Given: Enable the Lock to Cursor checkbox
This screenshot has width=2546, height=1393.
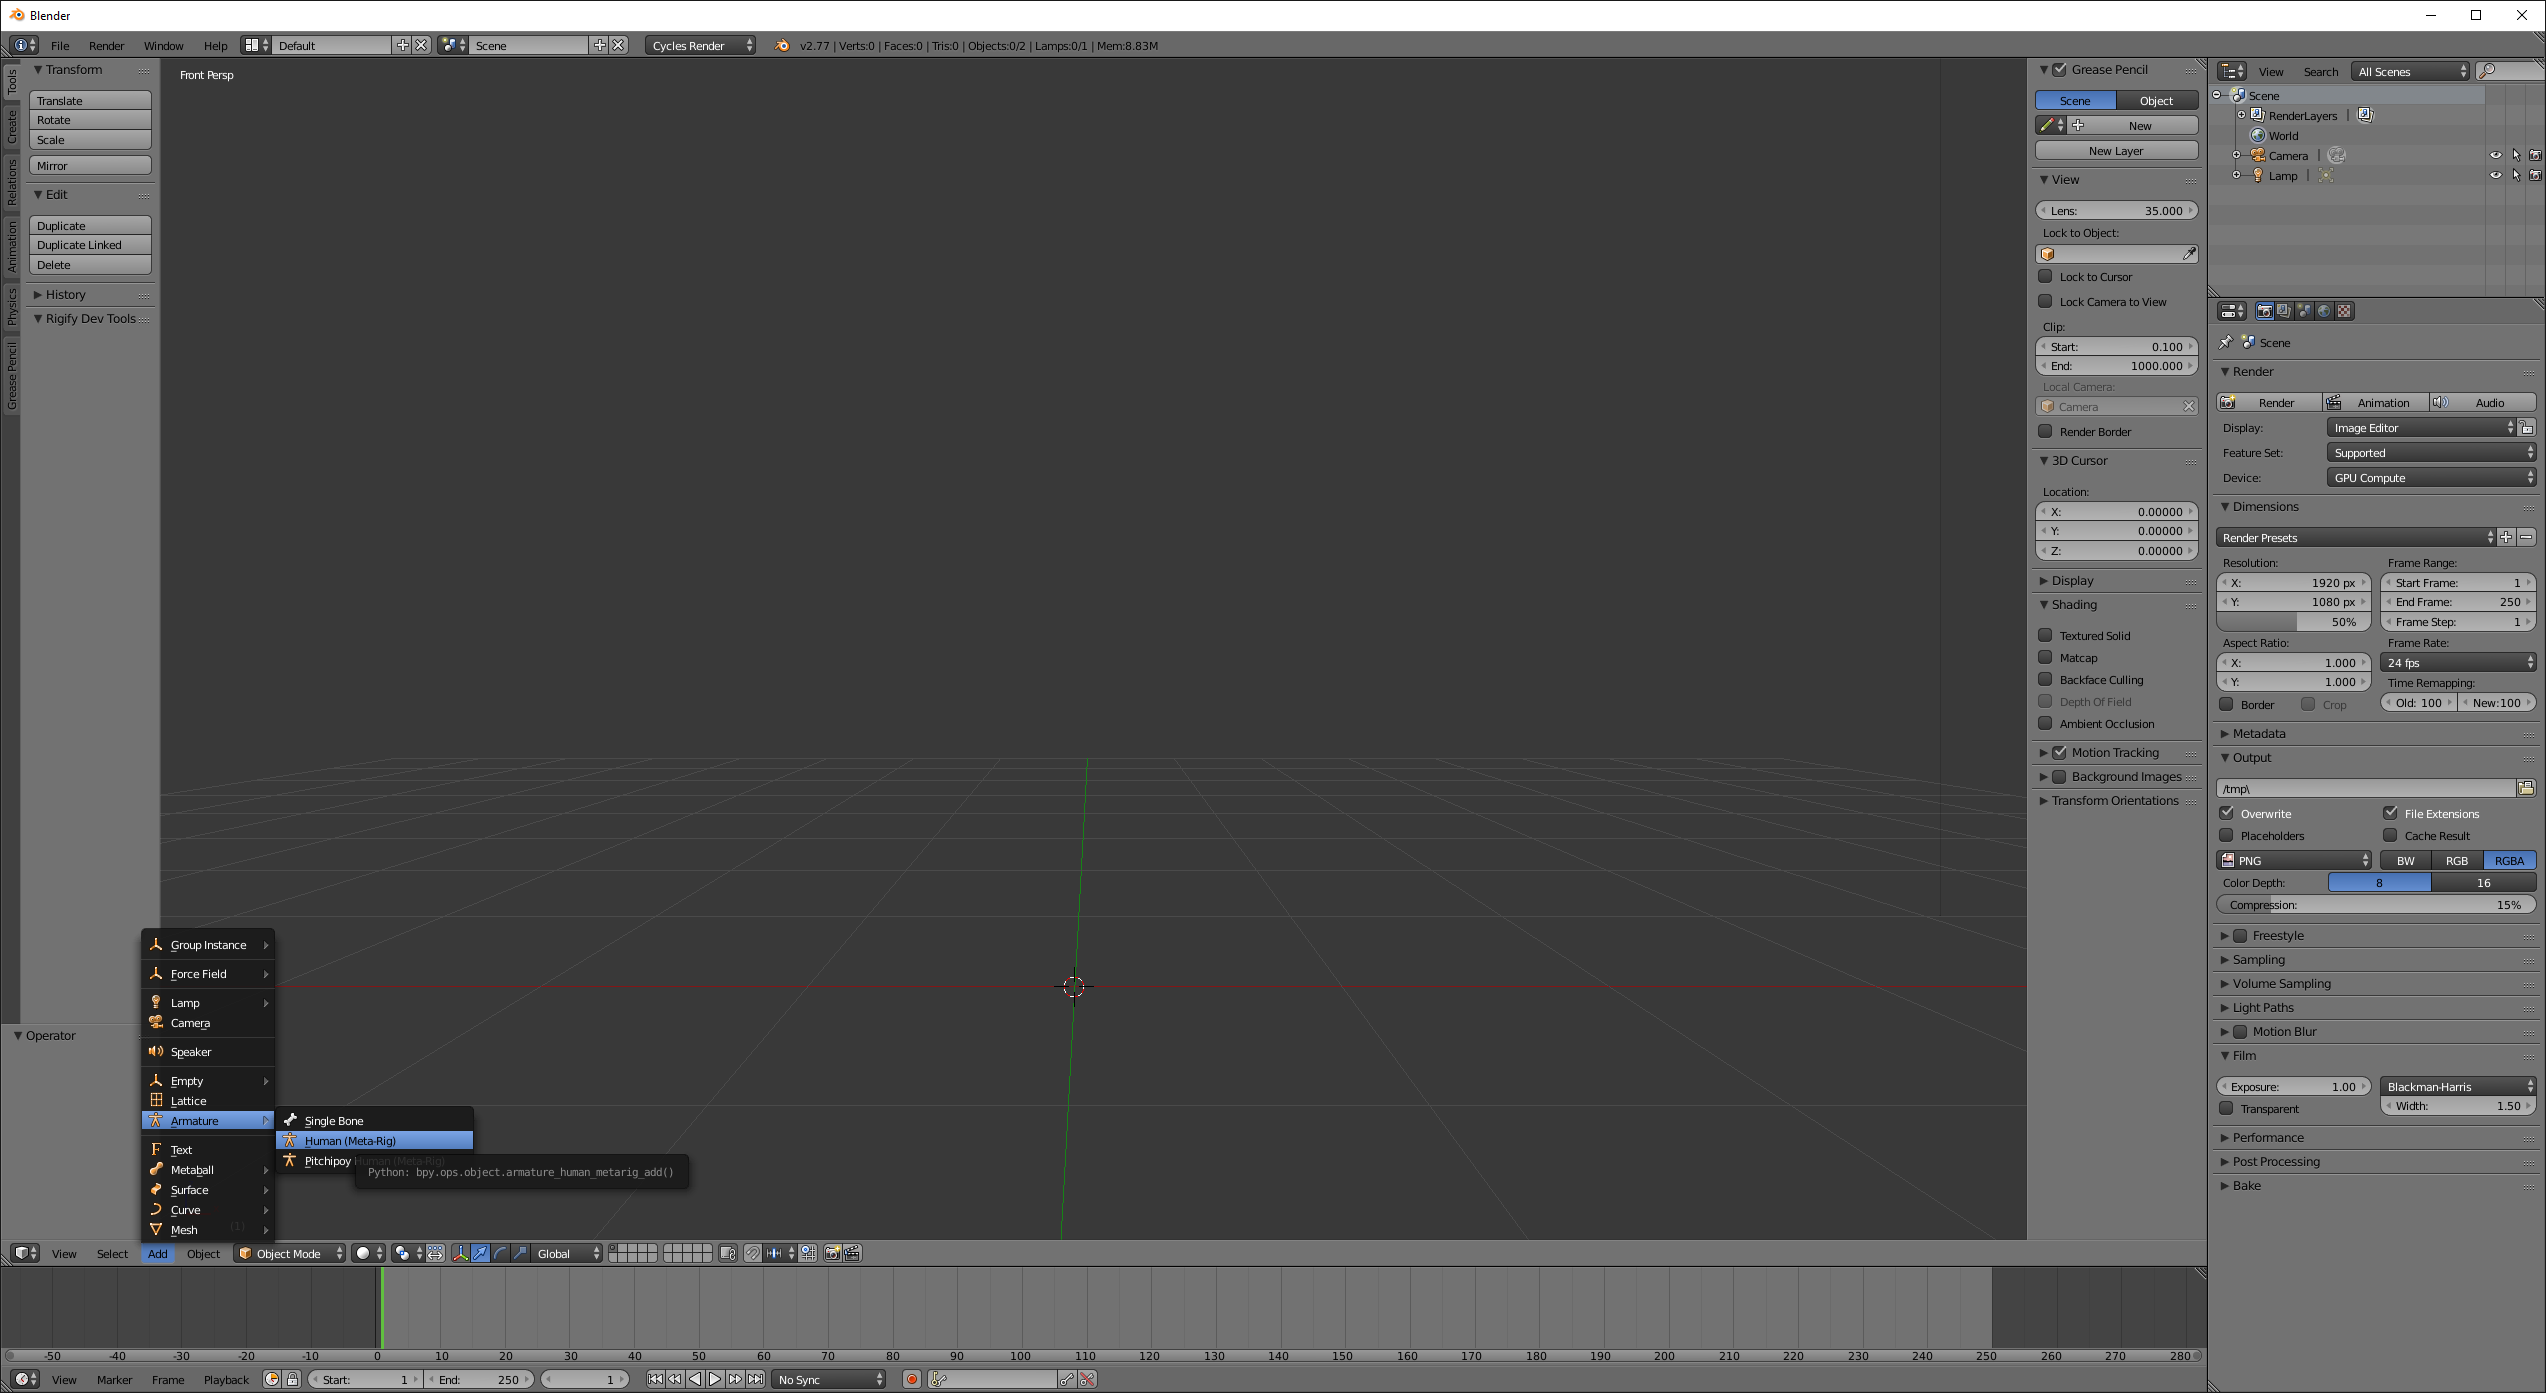Looking at the screenshot, I should 2046,277.
